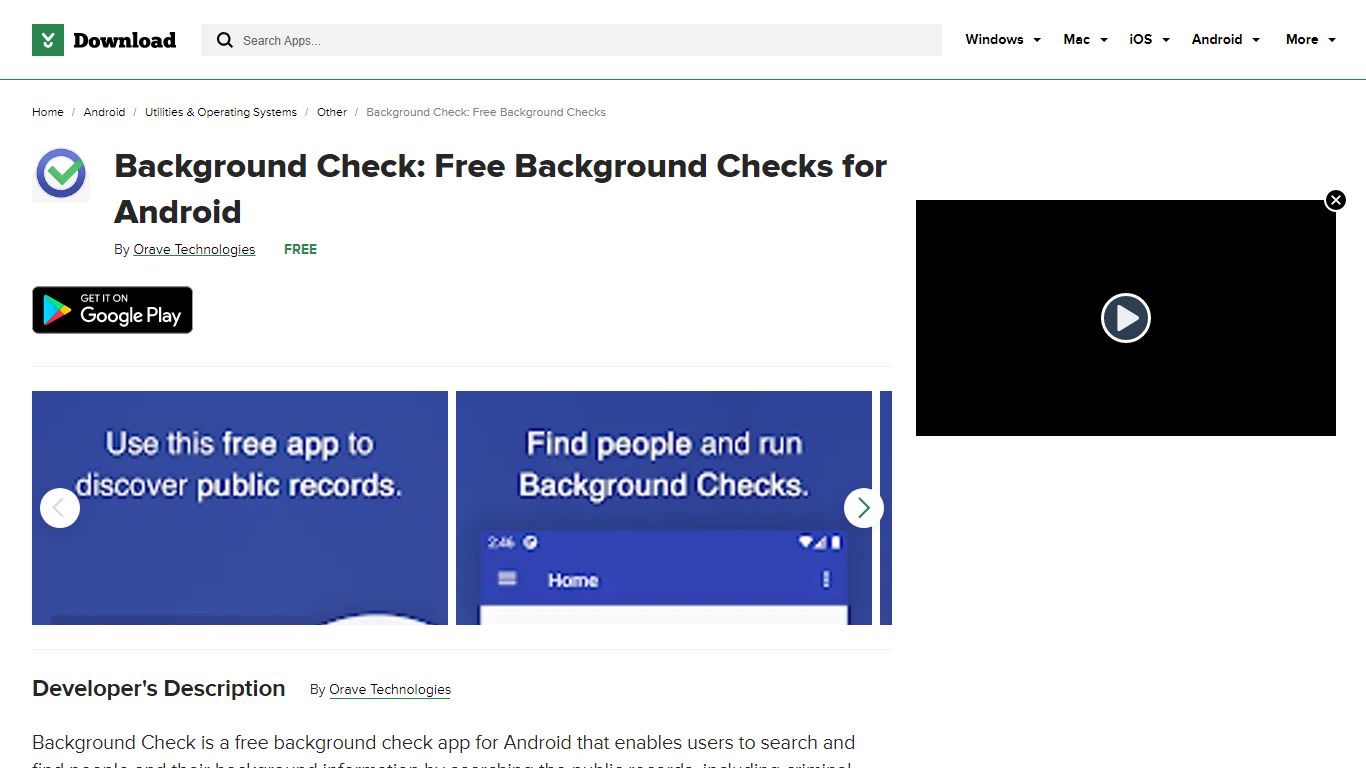Click the Background Check app icon
The image size is (1366, 768).
pos(61,173)
